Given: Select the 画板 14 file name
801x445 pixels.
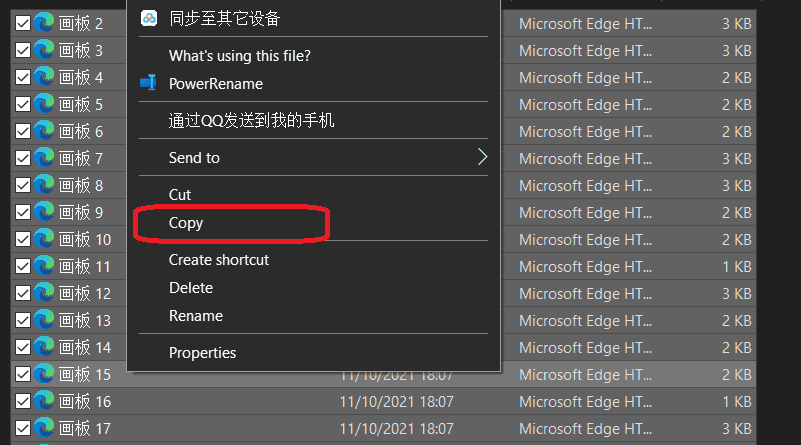Looking at the screenshot, I should (85, 347).
